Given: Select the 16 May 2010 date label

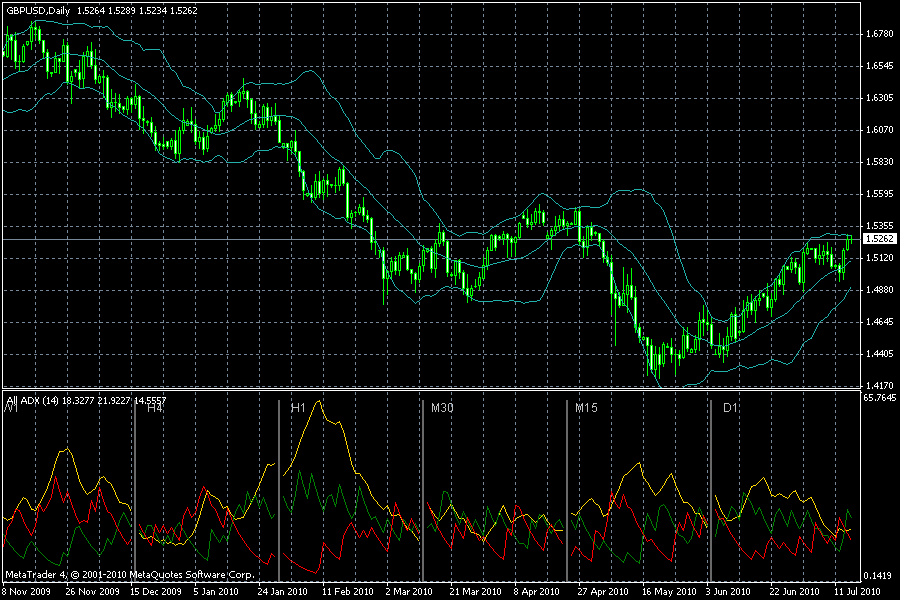Looking at the screenshot, I should click(x=669, y=591).
